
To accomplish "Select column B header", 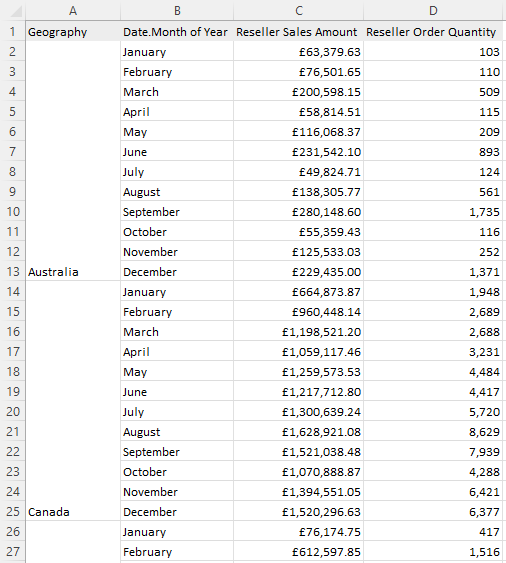I will 177,11.
